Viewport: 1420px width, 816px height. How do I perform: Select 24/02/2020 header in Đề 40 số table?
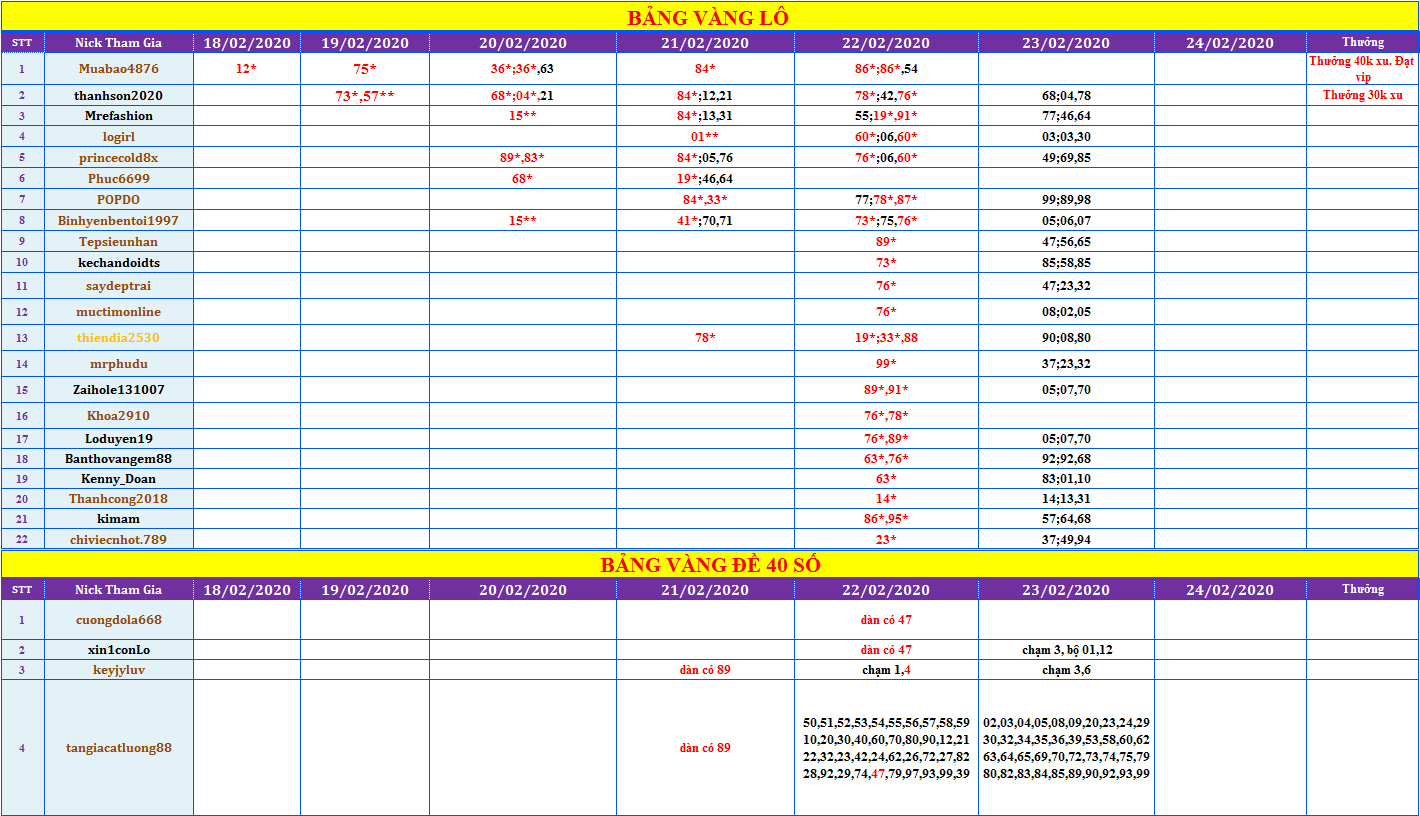coord(1230,590)
